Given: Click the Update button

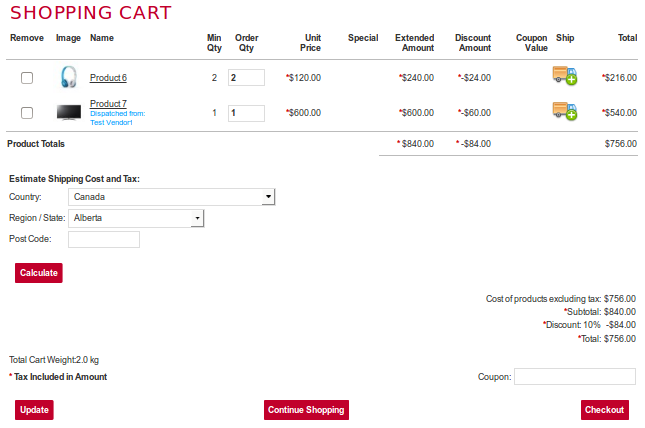Looking at the screenshot, I should (x=34, y=410).
